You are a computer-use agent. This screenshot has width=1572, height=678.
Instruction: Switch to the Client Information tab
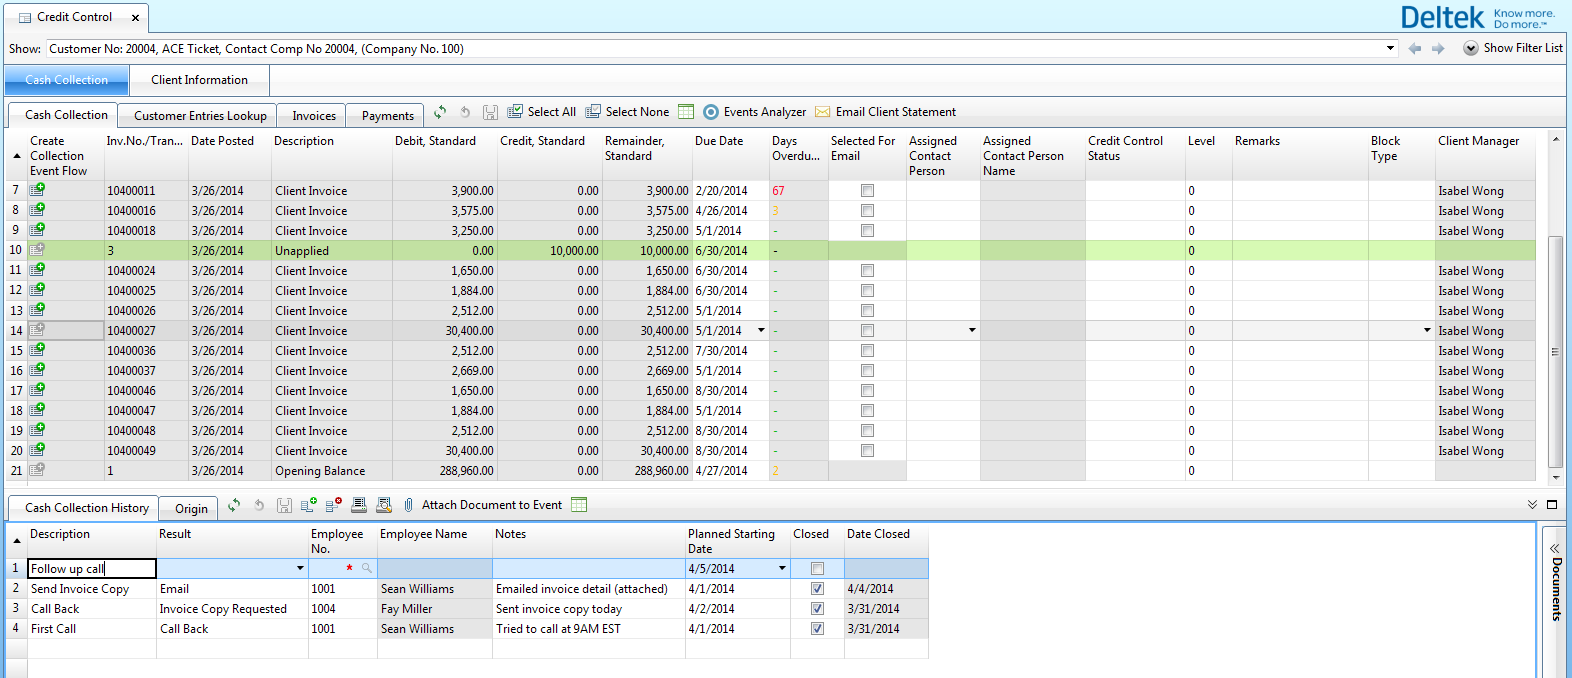pos(199,80)
